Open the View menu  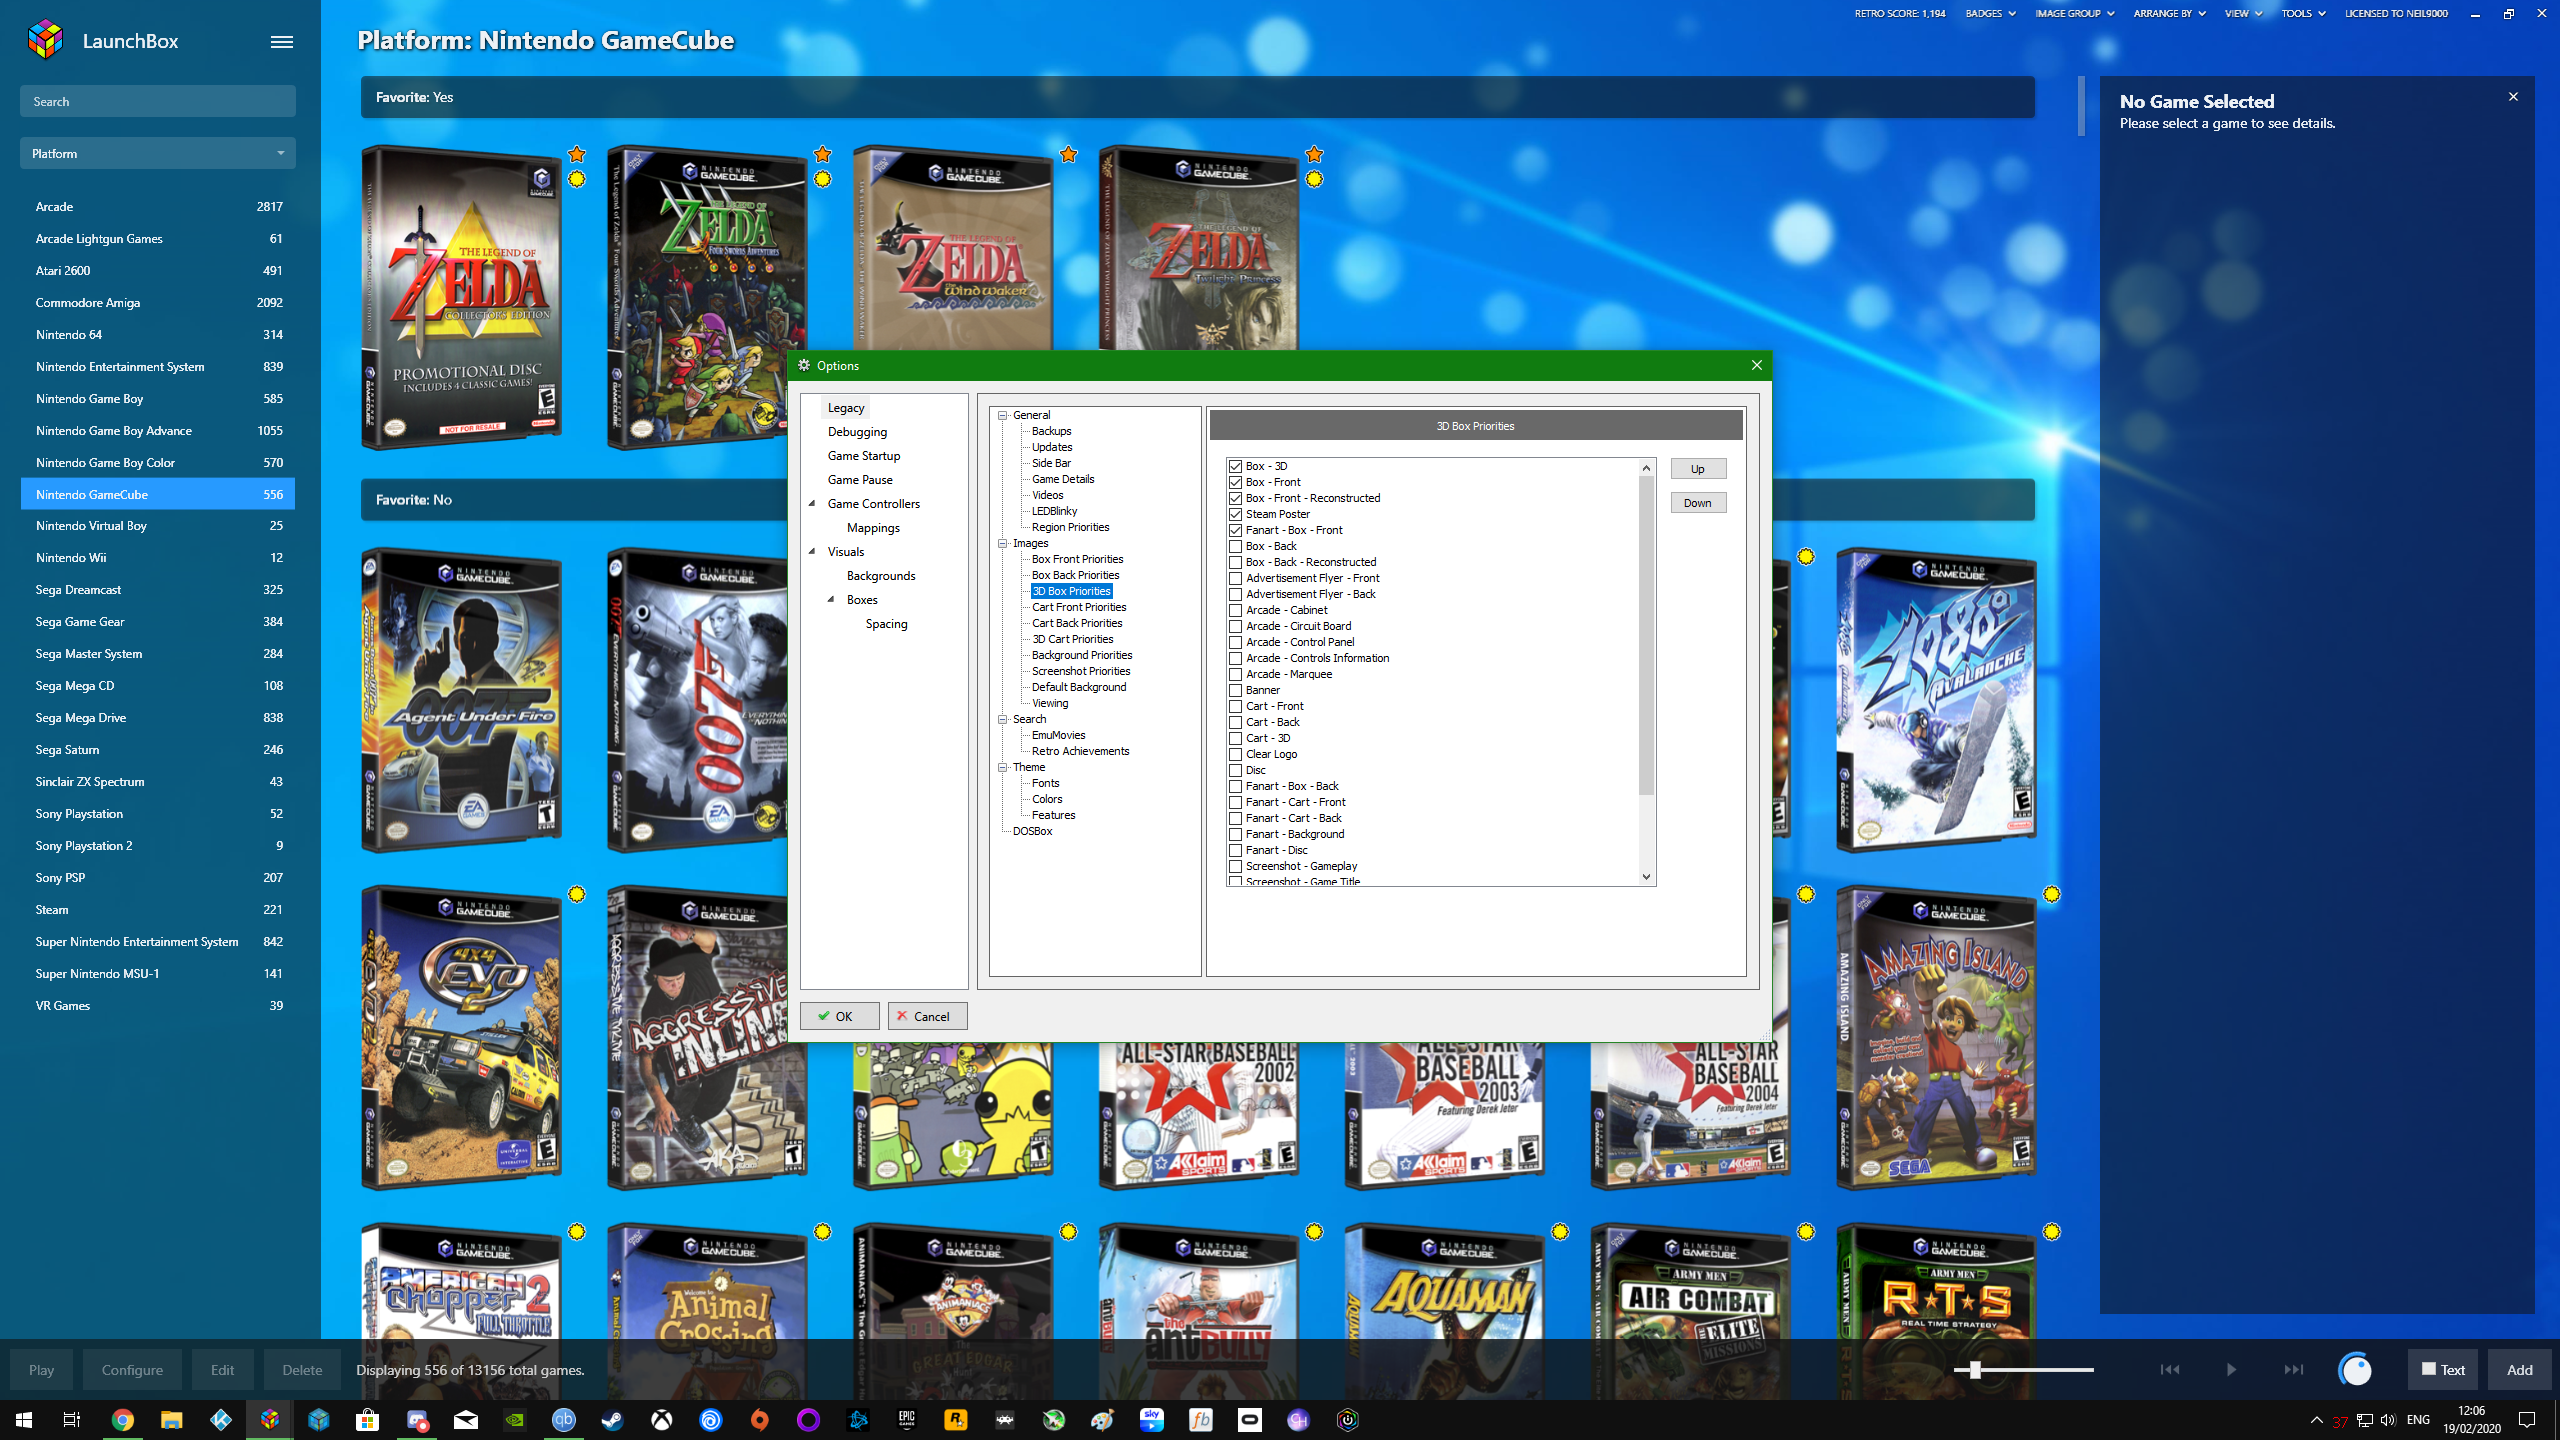(x=2243, y=13)
